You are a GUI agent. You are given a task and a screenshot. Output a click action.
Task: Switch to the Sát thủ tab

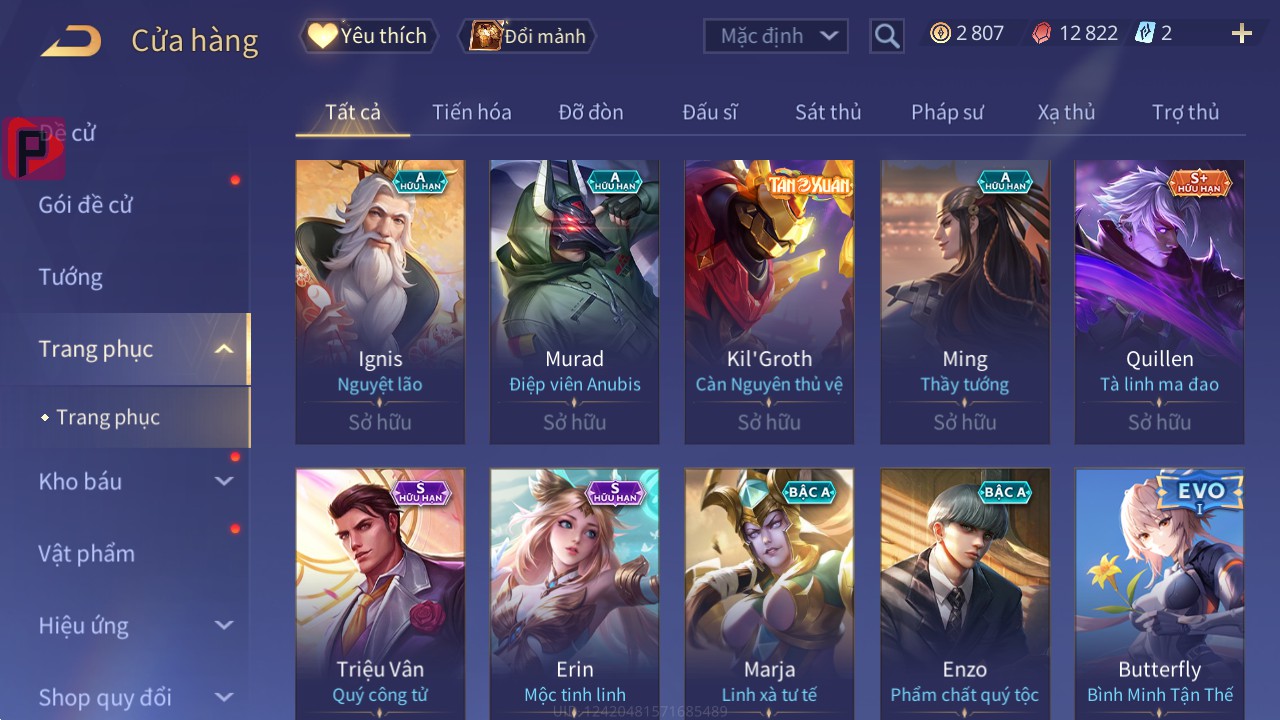click(x=828, y=112)
